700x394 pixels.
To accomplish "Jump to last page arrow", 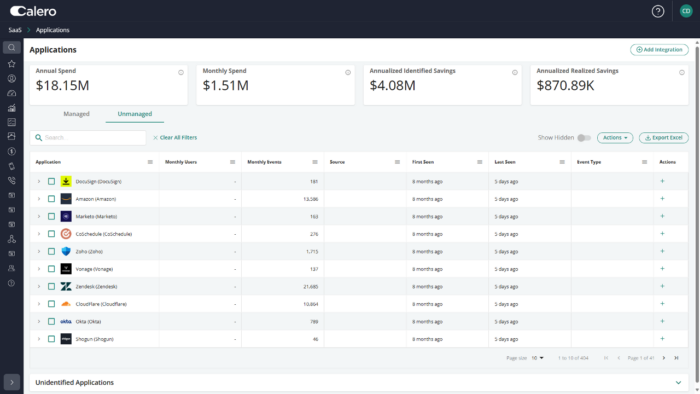I will coord(676,358).
